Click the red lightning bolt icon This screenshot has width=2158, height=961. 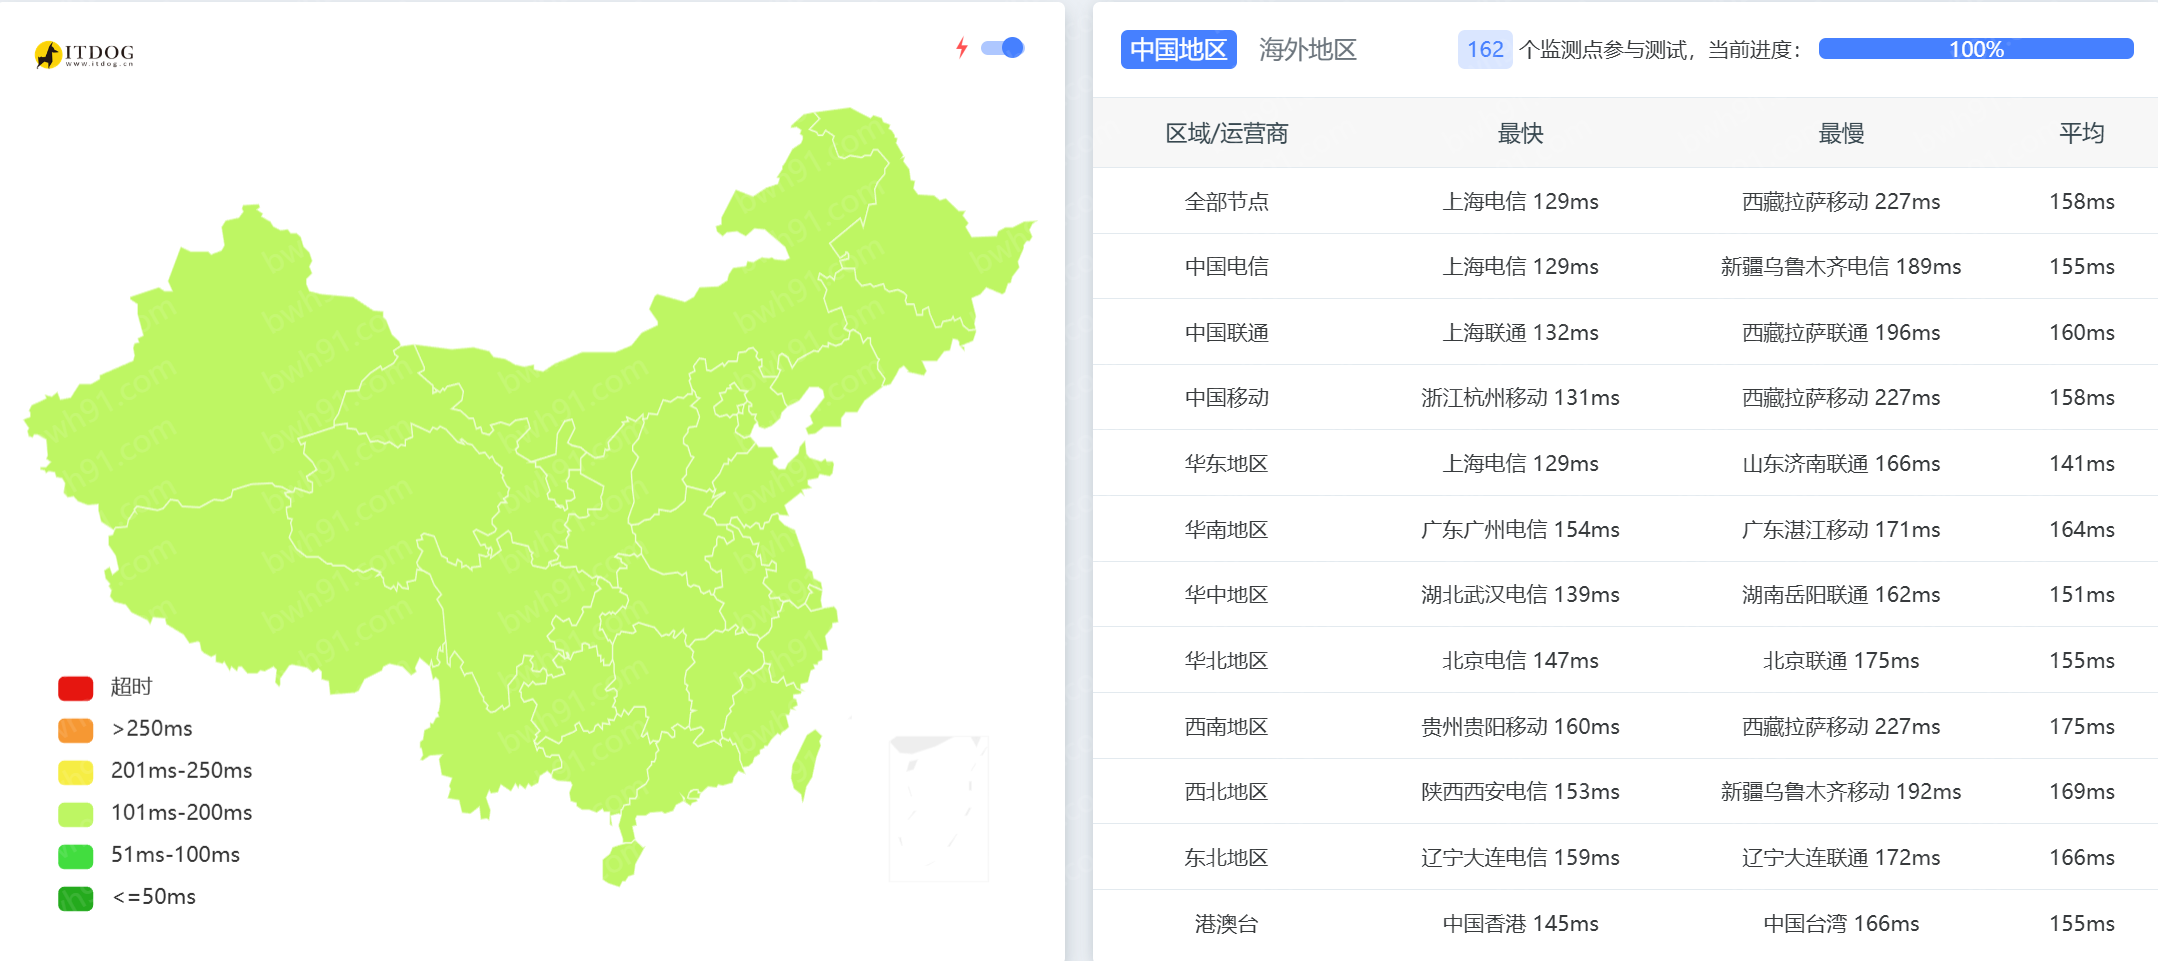(961, 48)
